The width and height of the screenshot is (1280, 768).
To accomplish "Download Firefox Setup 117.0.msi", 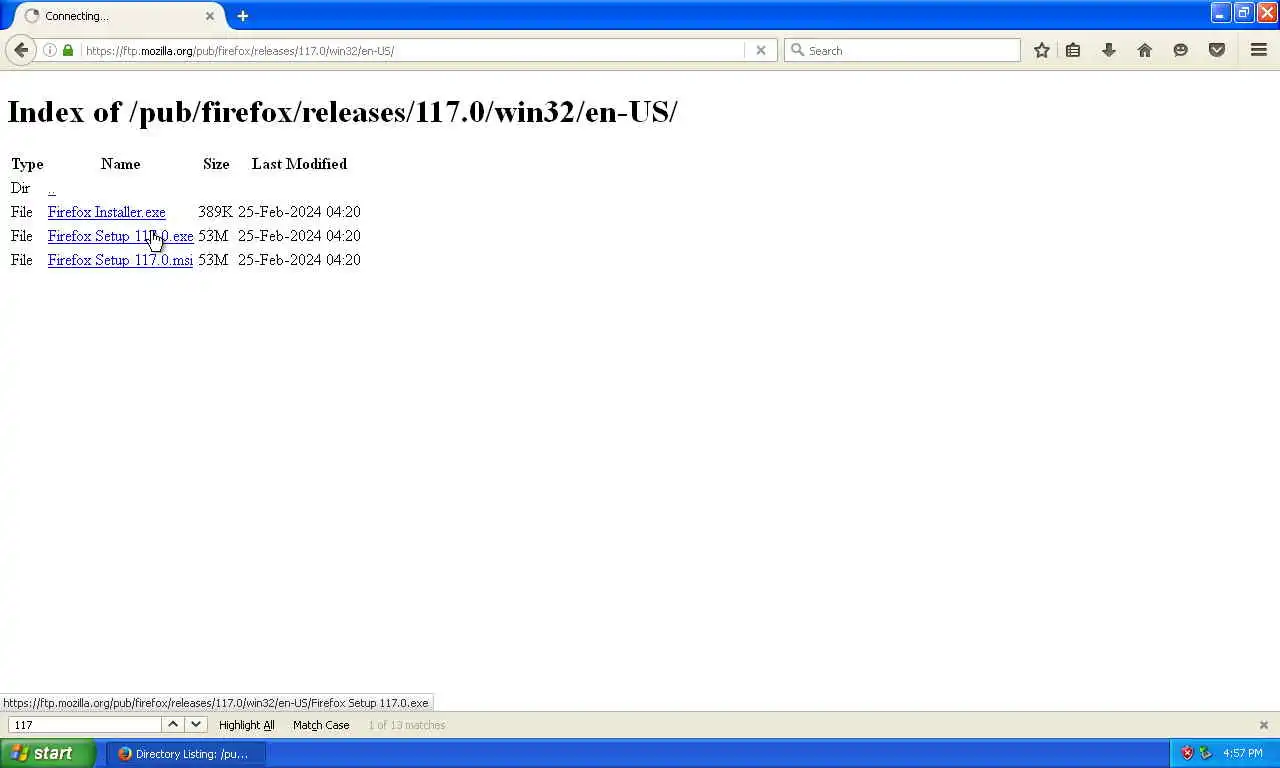I will [120, 260].
